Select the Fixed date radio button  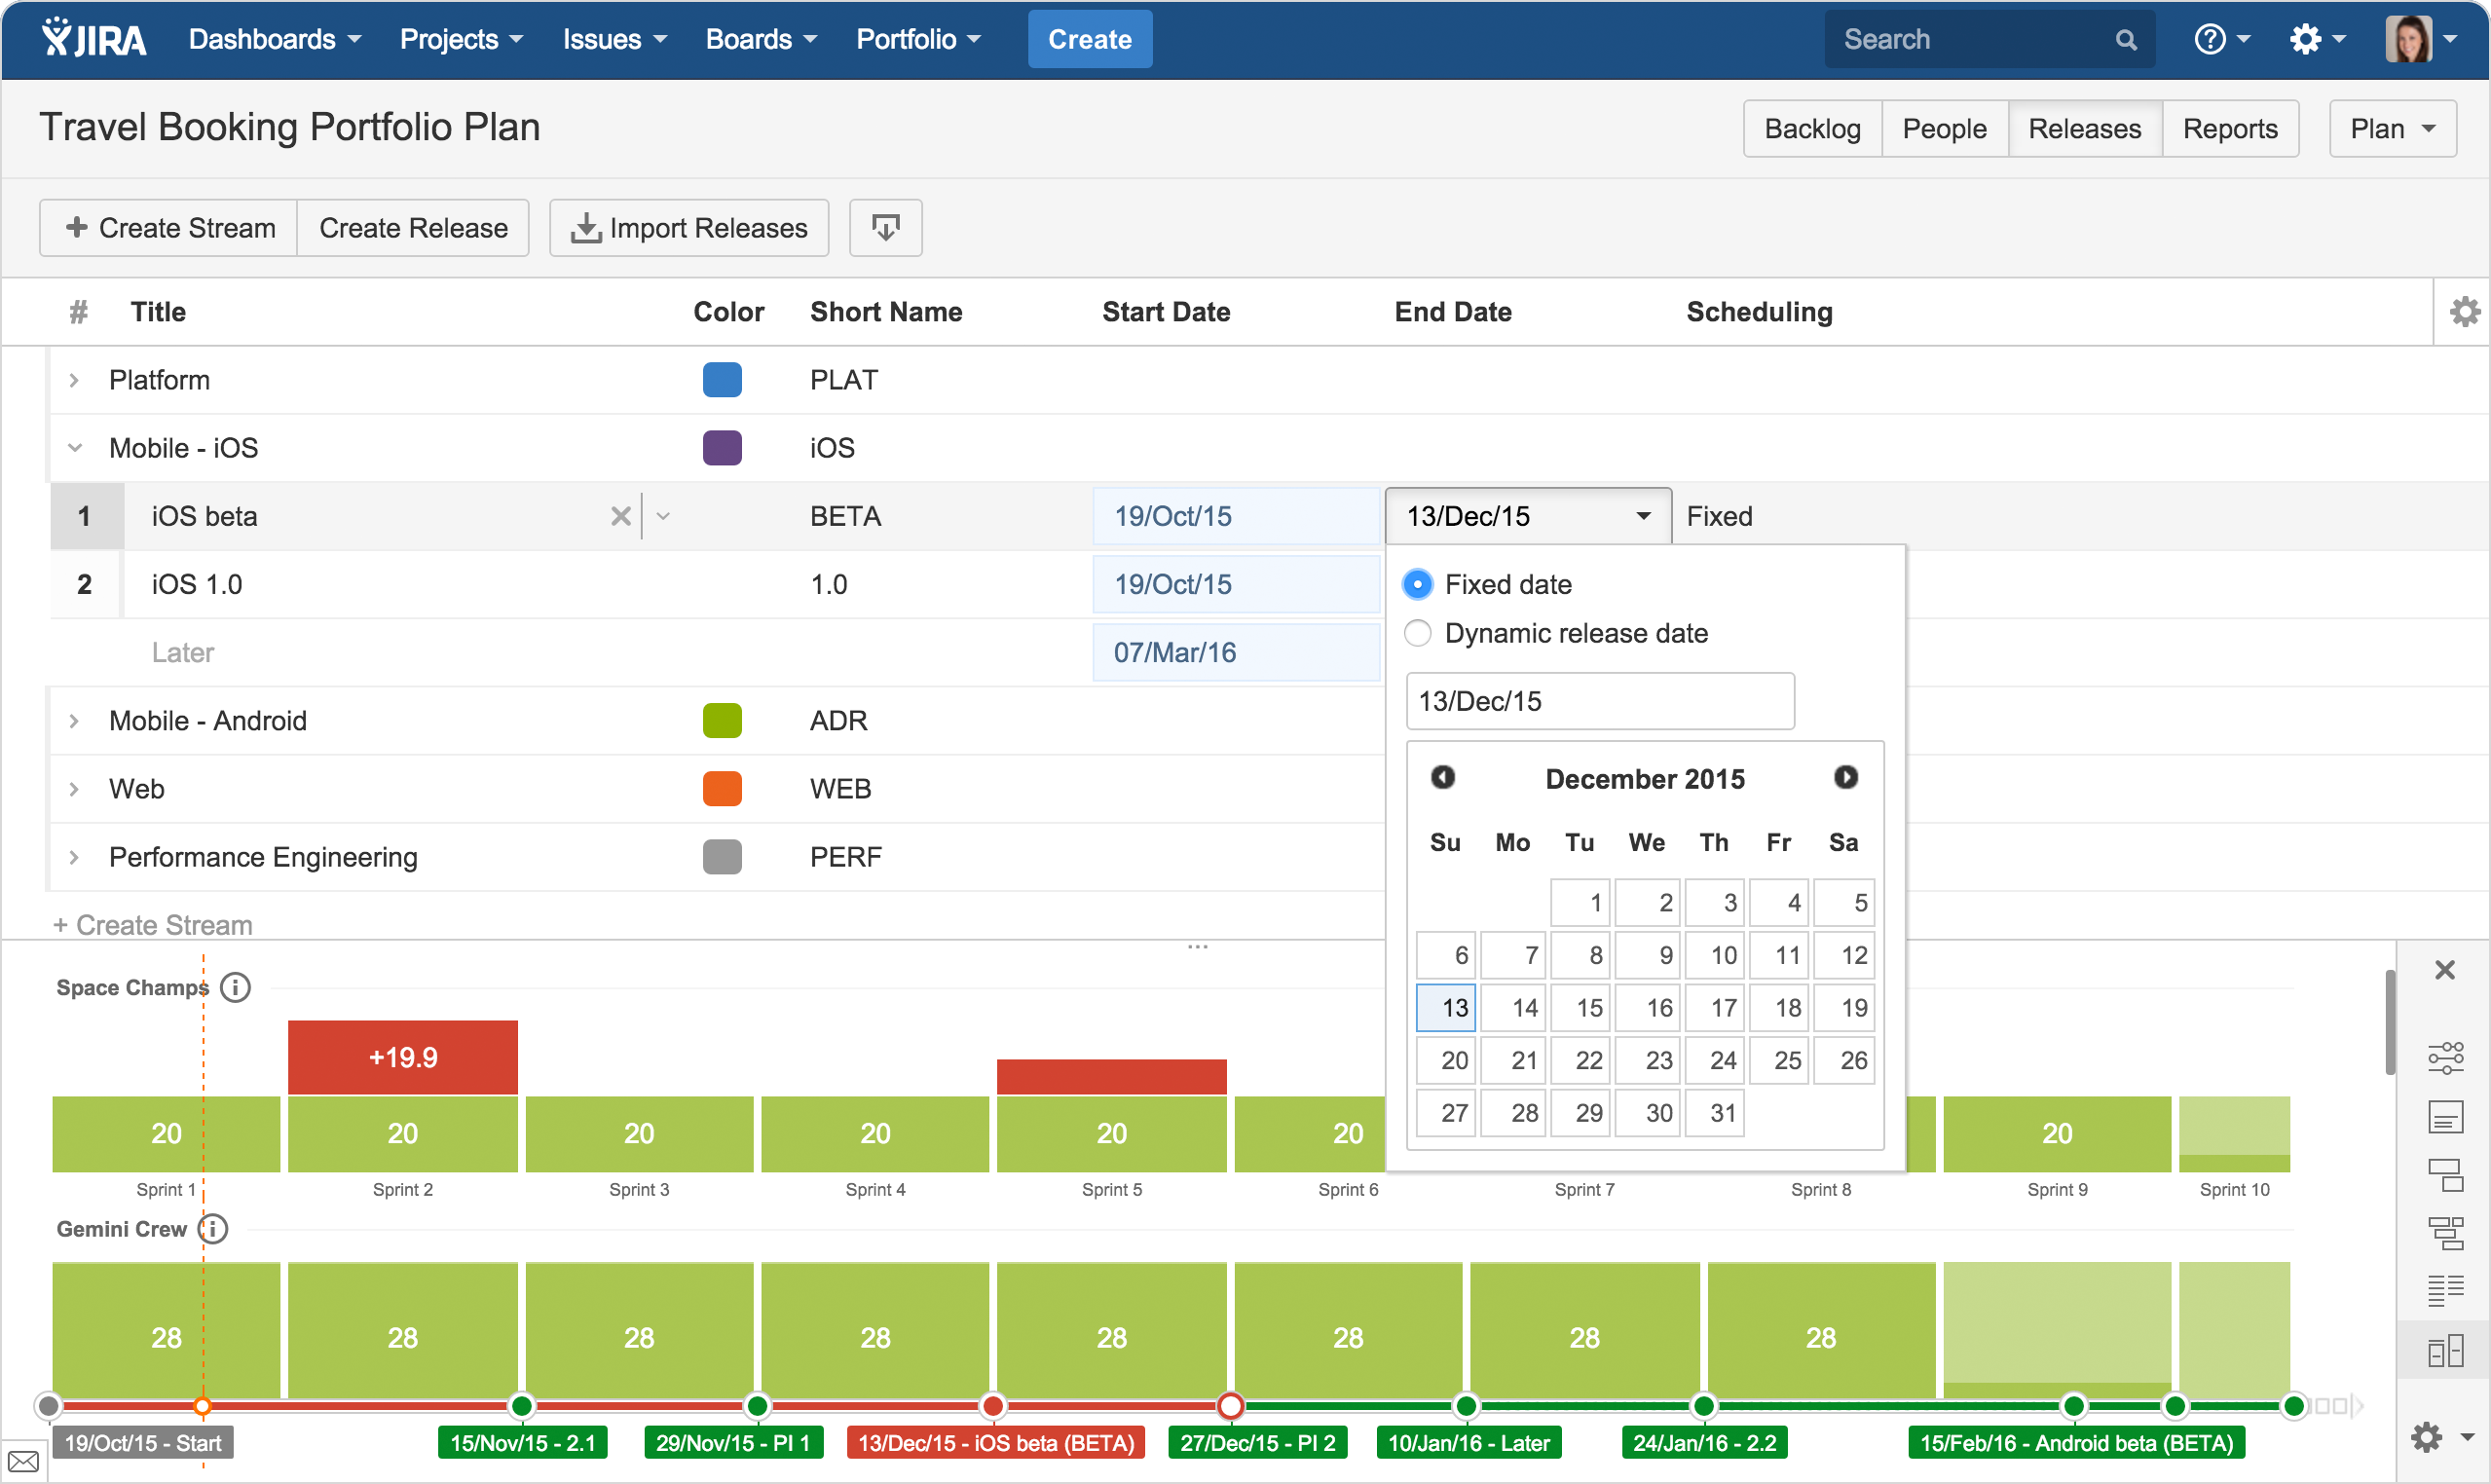[1417, 584]
